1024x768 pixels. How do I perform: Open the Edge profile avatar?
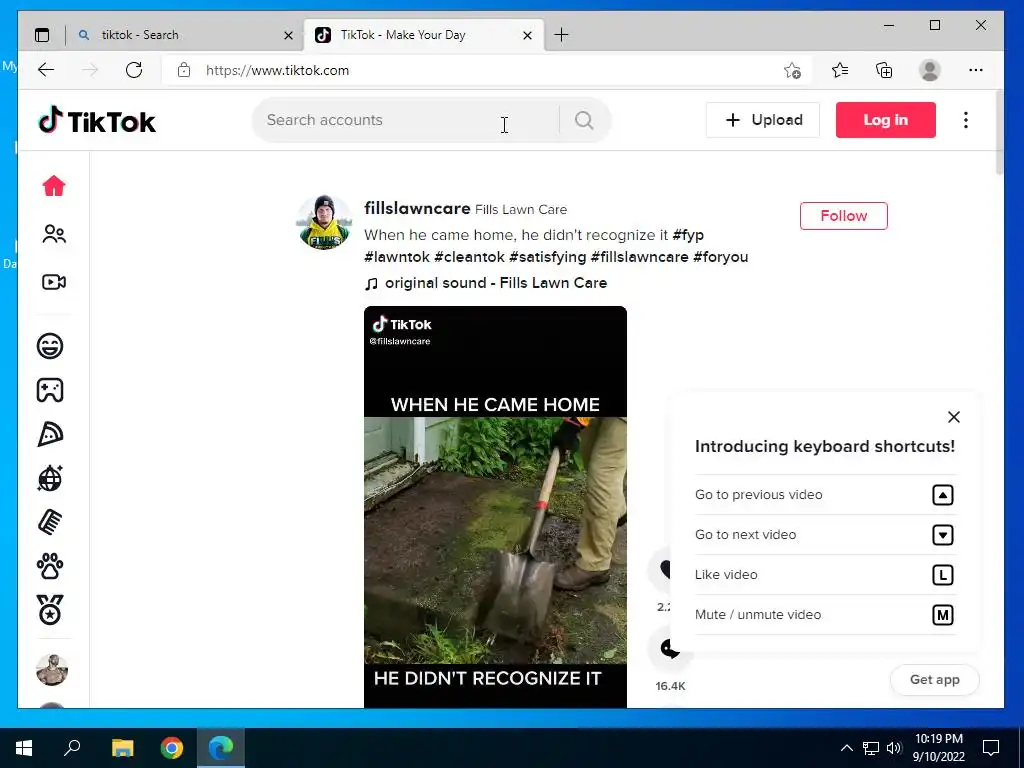click(x=929, y=70)
